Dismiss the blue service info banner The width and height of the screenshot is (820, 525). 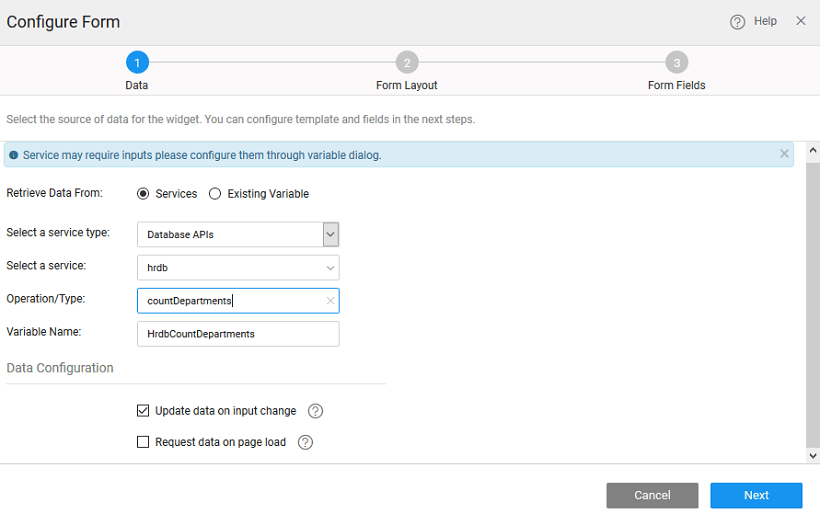point(784,154)
